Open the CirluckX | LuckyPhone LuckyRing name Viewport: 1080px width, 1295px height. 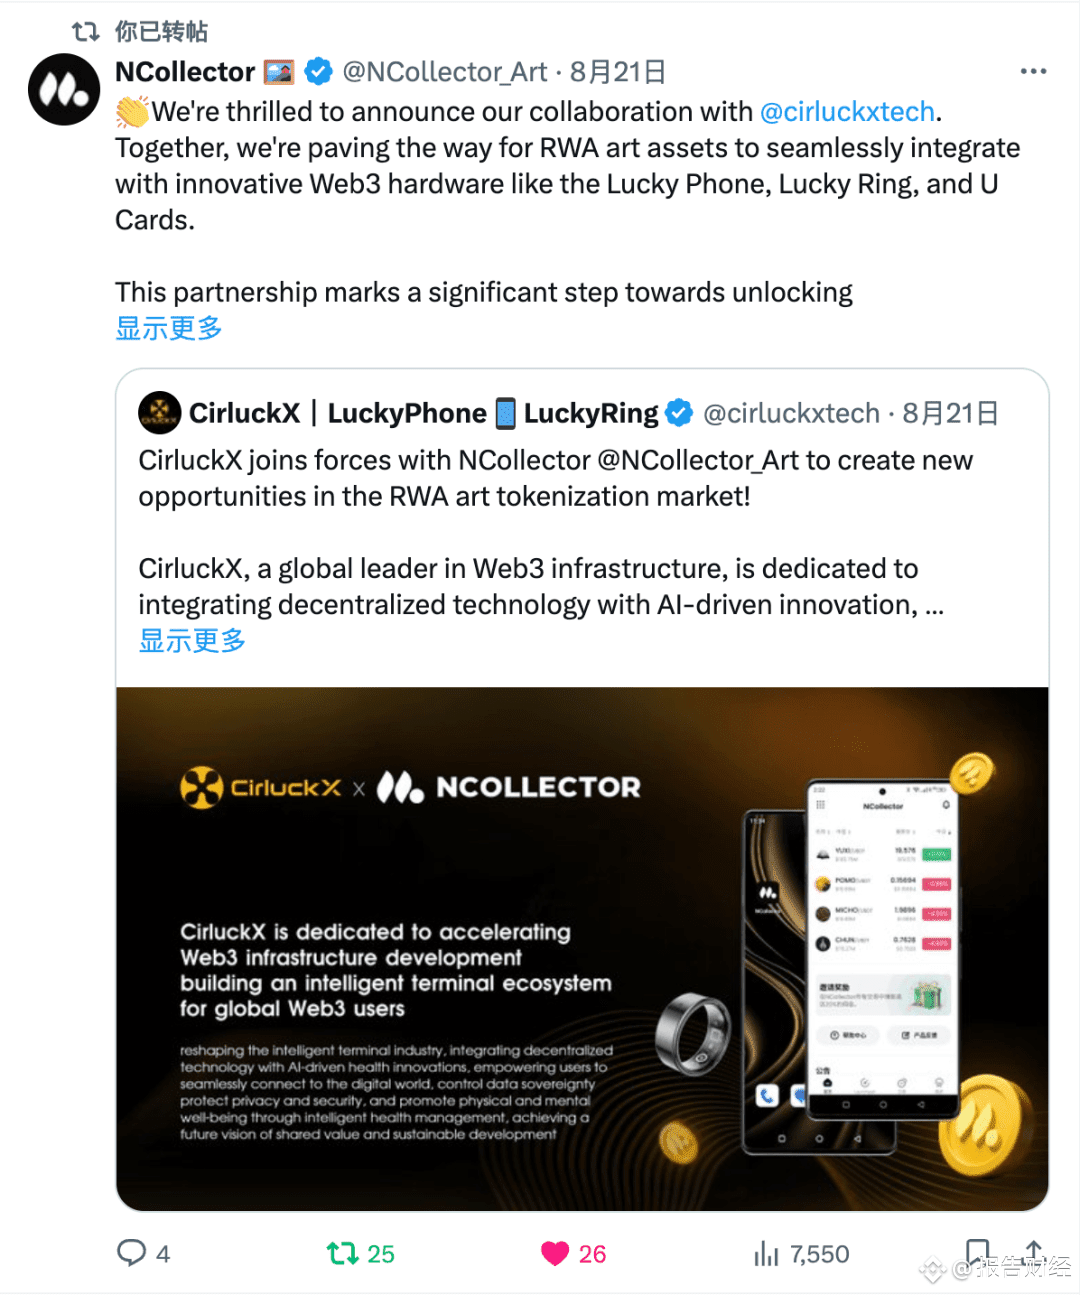pyautogui.click(x=423, y=413)
